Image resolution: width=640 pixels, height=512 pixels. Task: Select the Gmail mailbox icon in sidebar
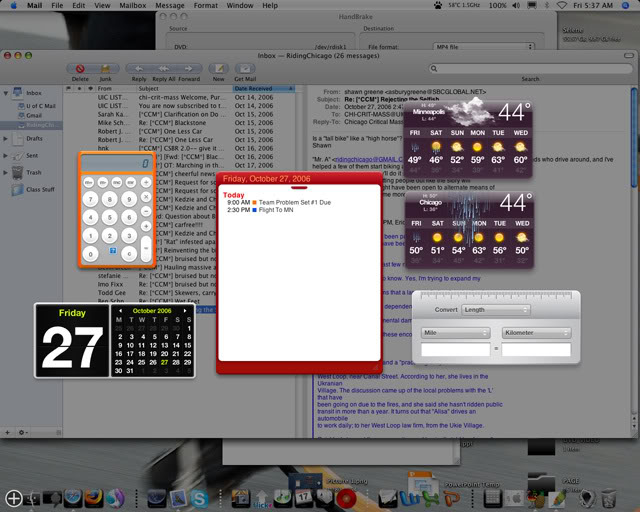pyautogui.click(x=21, y=116)
